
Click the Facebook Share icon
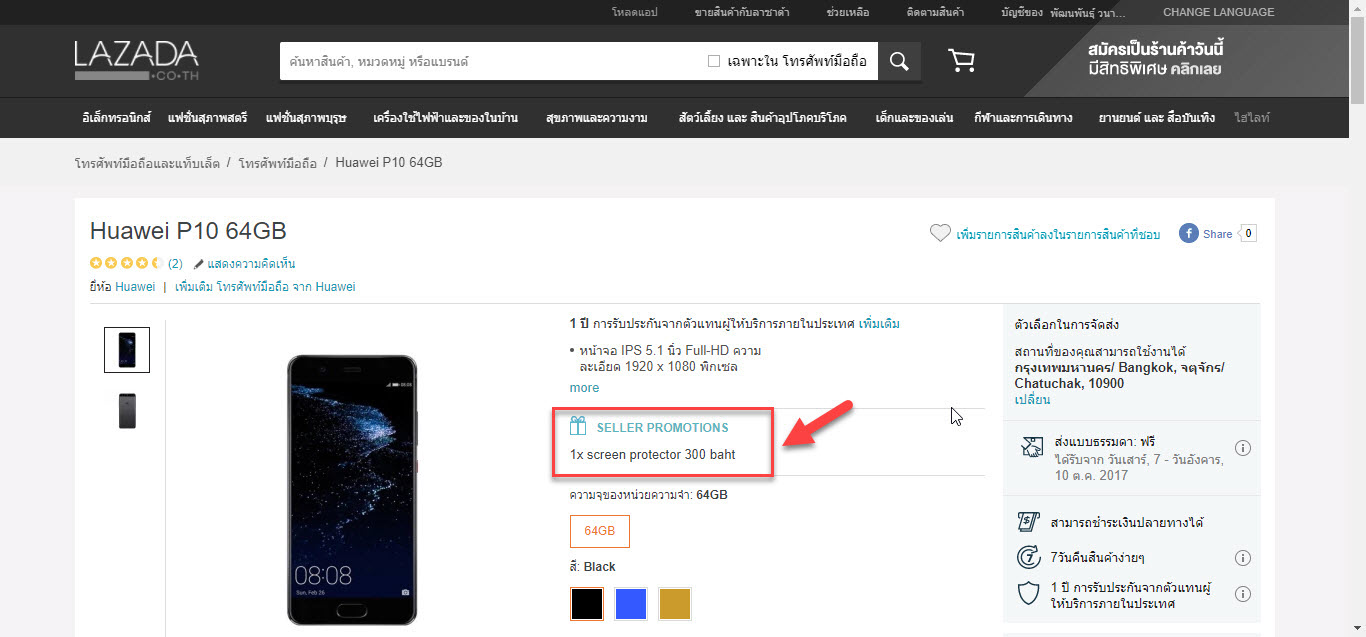pos(1189,233)
